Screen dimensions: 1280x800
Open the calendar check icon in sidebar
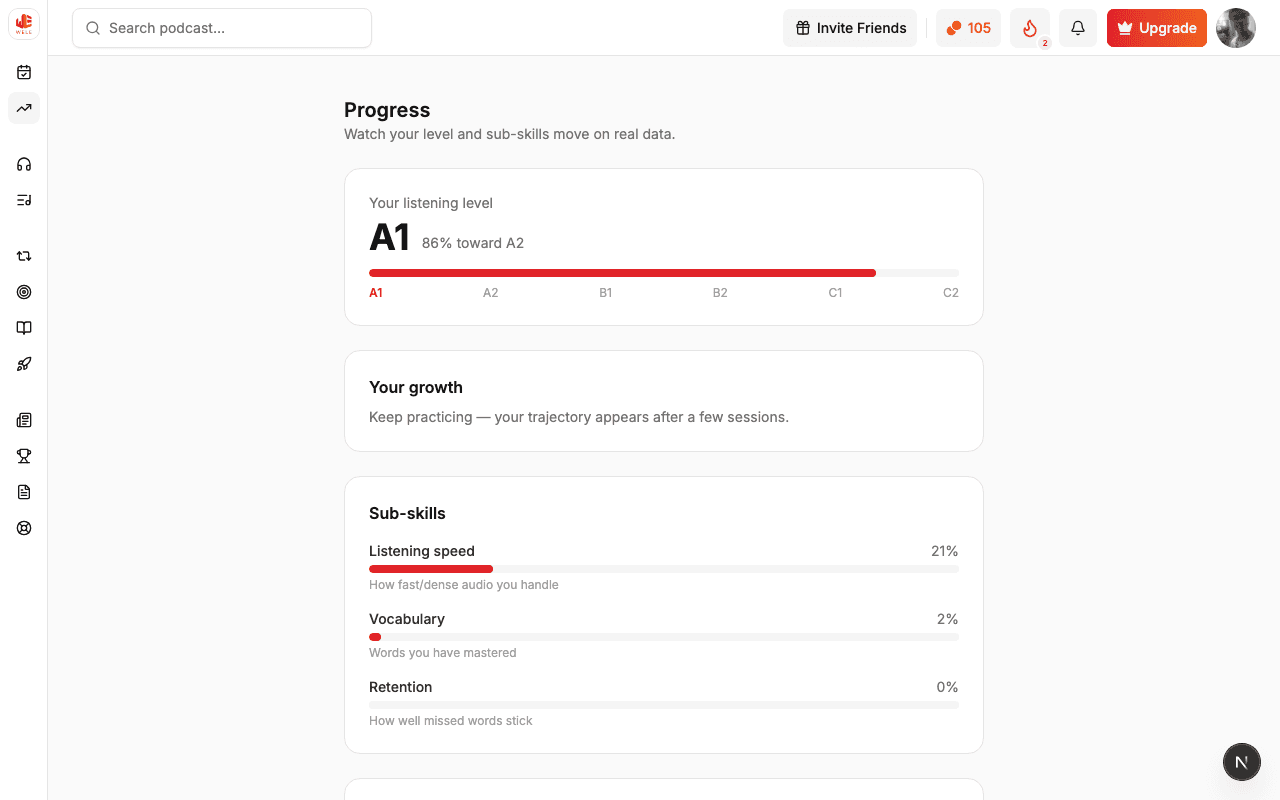(24, 72)
